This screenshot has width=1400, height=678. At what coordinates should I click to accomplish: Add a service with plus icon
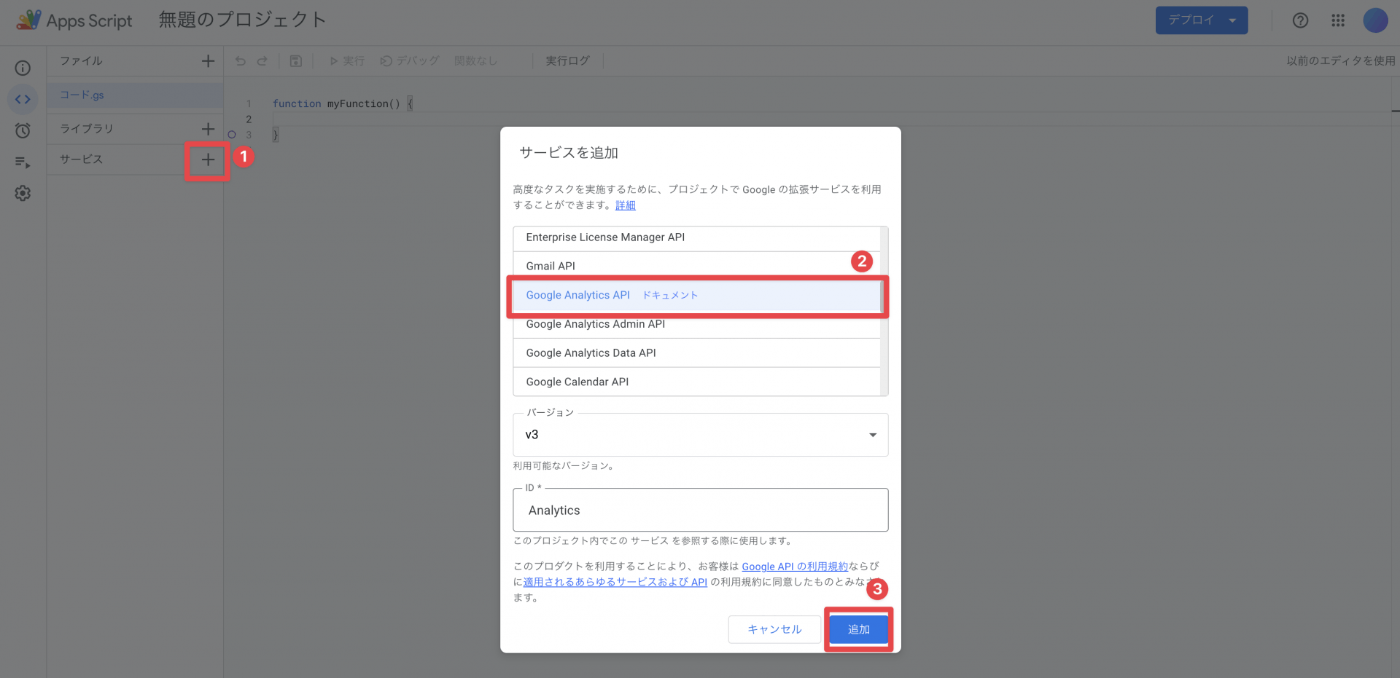(208, 159)
